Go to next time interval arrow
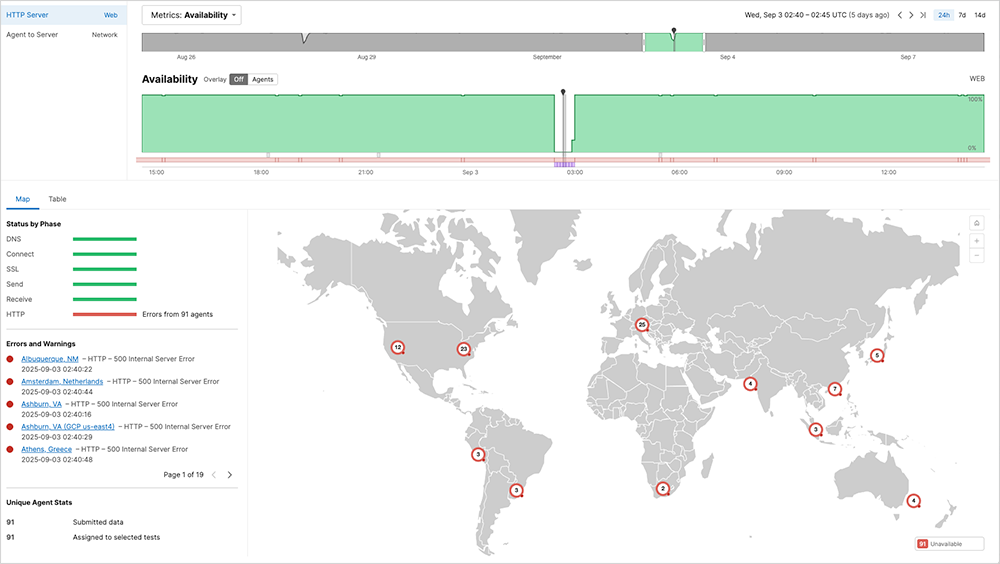This screenshot has height=564, width=1000. [911, 15]
